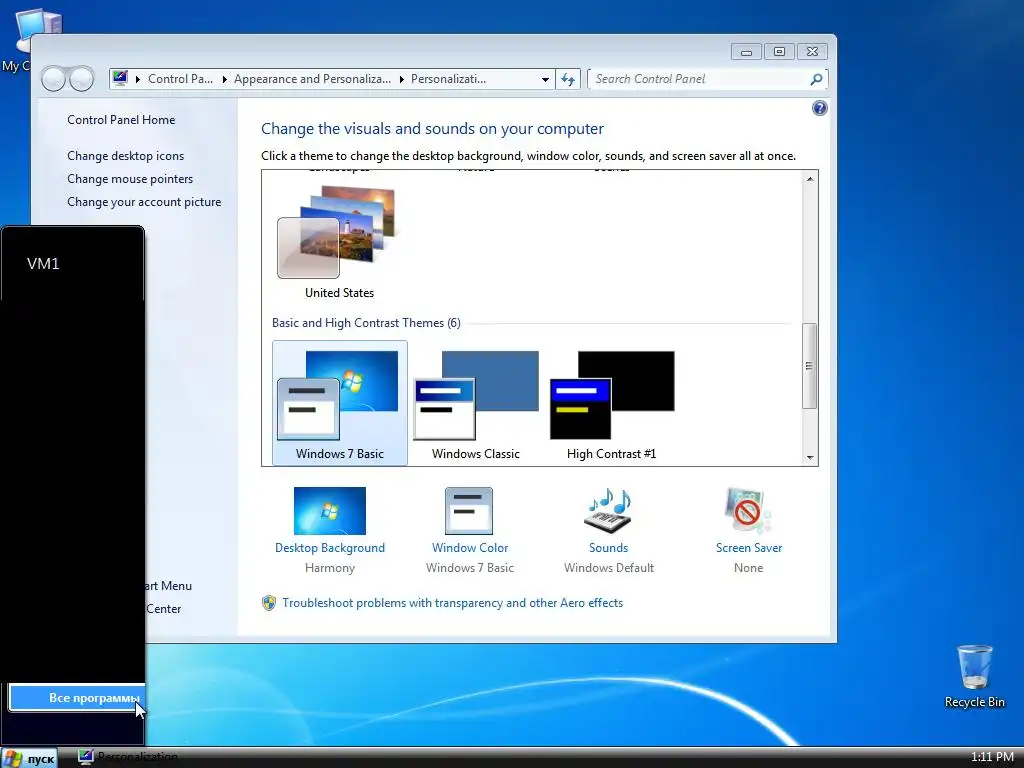
Task: Click the Personalization breadcrumb
Action: tap(448, 79)
